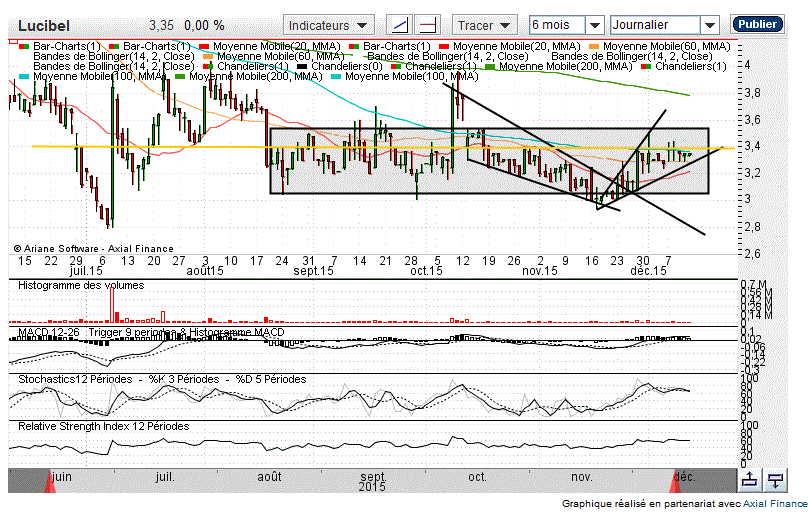Click the left red timeline range marker
Viewport: 808px width, 520px height.
pyautogui.click(x=50, y=483)
